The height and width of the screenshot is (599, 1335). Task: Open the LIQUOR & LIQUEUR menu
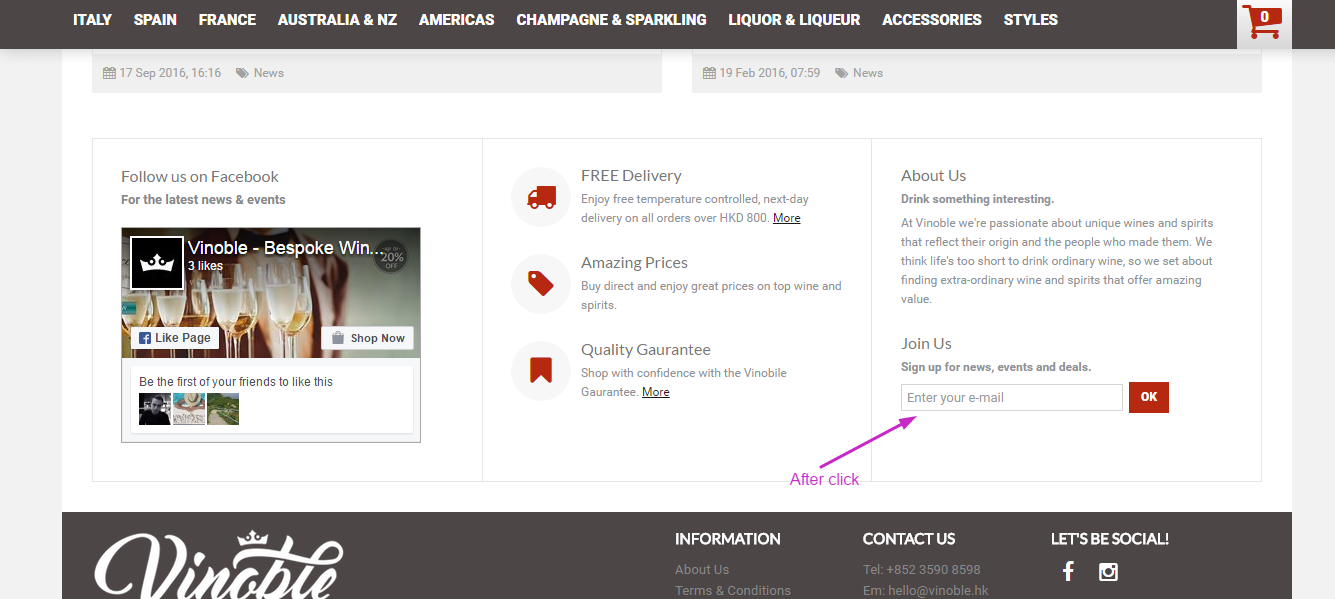pos(794,20)
